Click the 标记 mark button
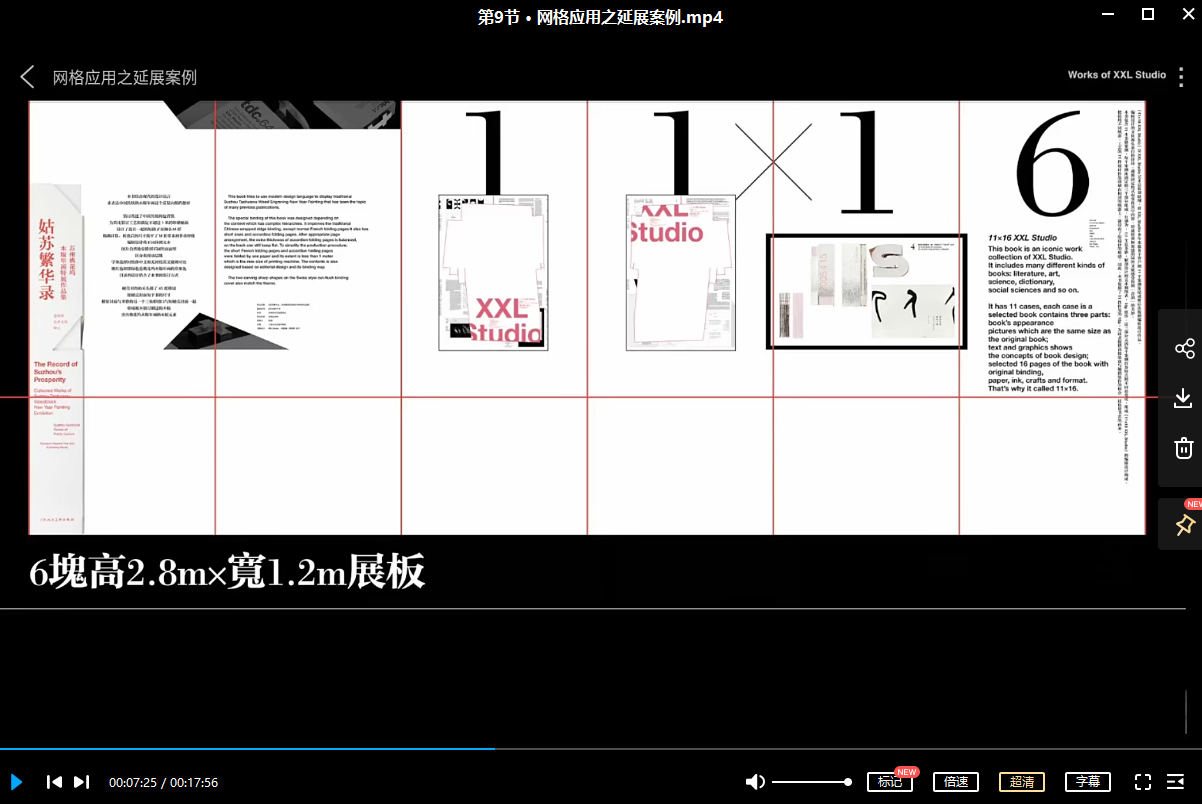 889,782
